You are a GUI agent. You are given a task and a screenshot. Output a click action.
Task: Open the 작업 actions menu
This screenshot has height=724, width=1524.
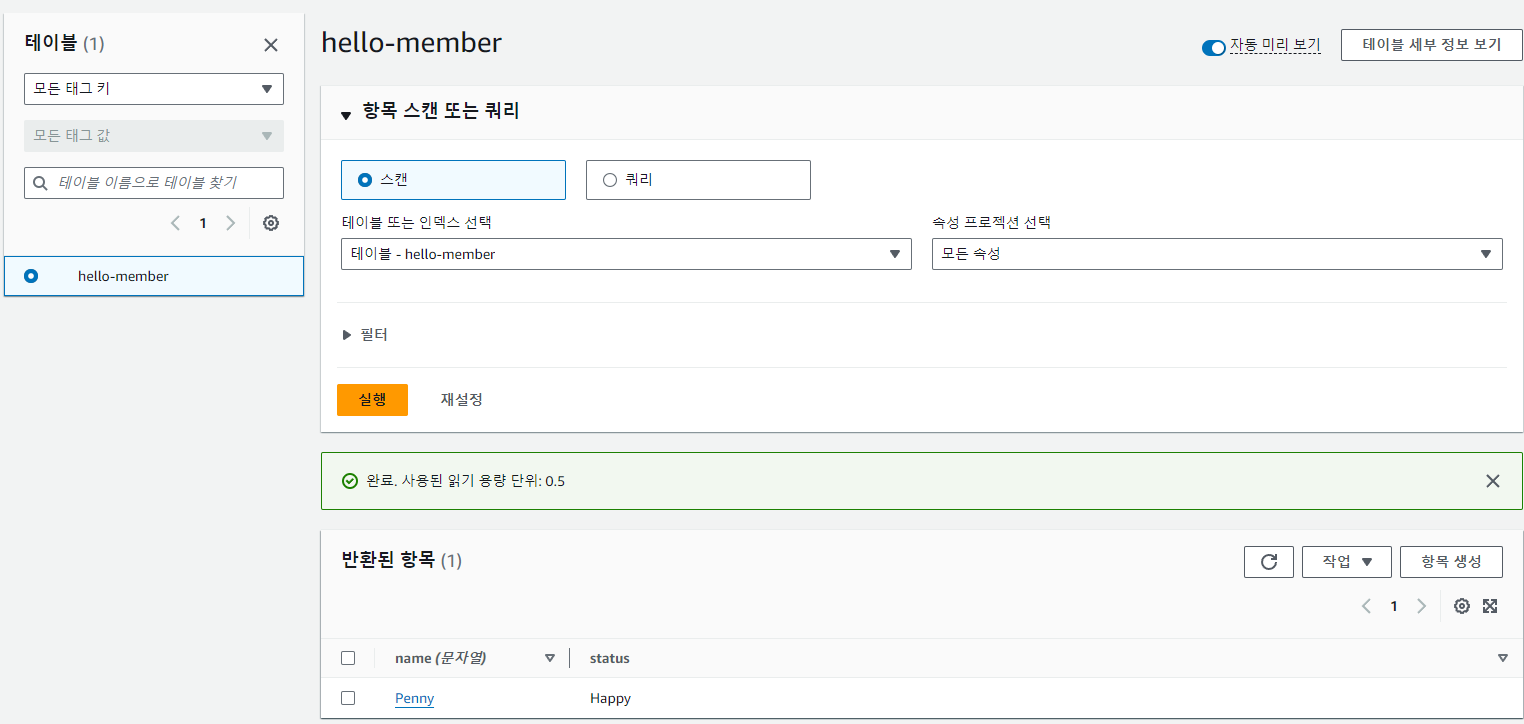pyautogui.click(x=1346, y=562)
